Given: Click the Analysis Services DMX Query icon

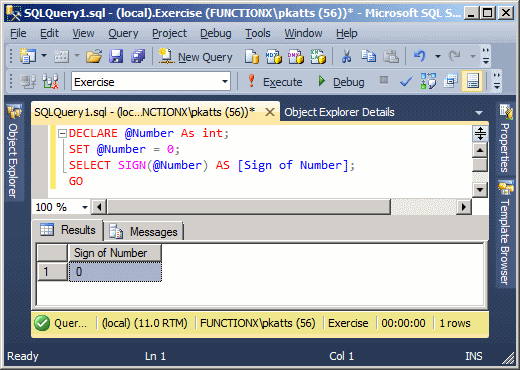Looking at the screenshot, I should click(x=296, y=57).
